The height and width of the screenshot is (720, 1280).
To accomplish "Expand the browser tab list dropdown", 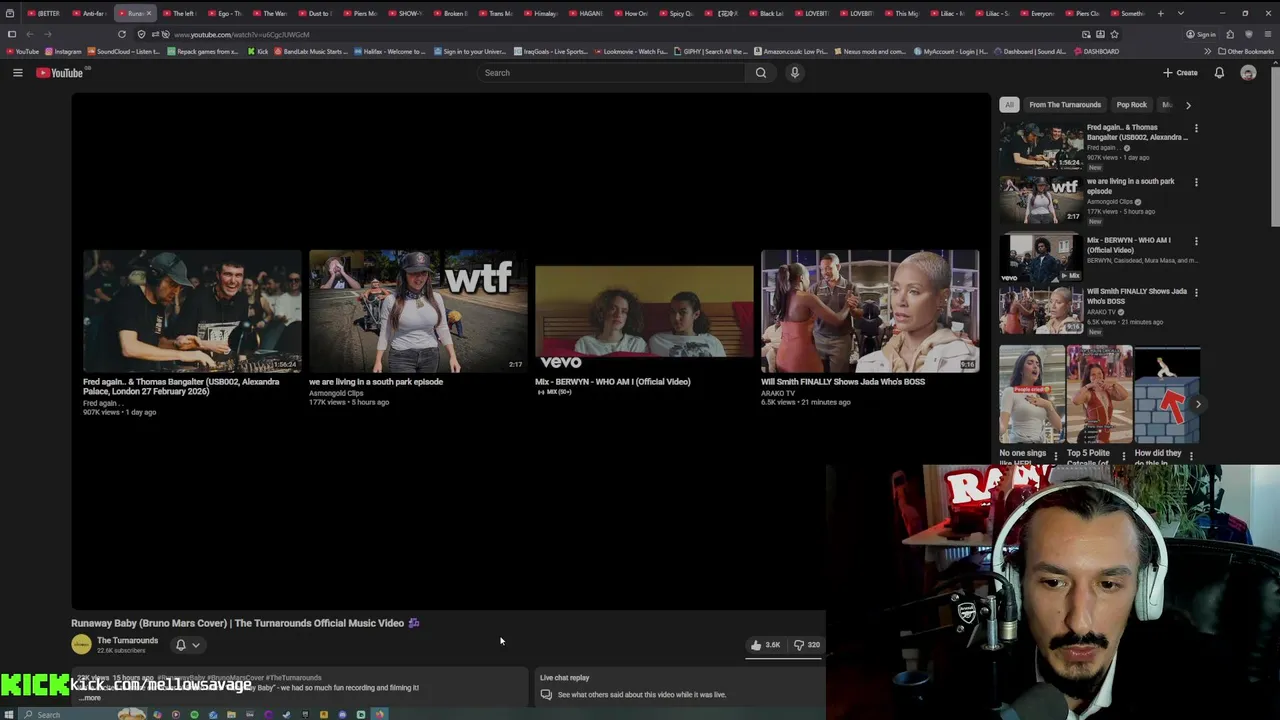I will pos(1181,13).
